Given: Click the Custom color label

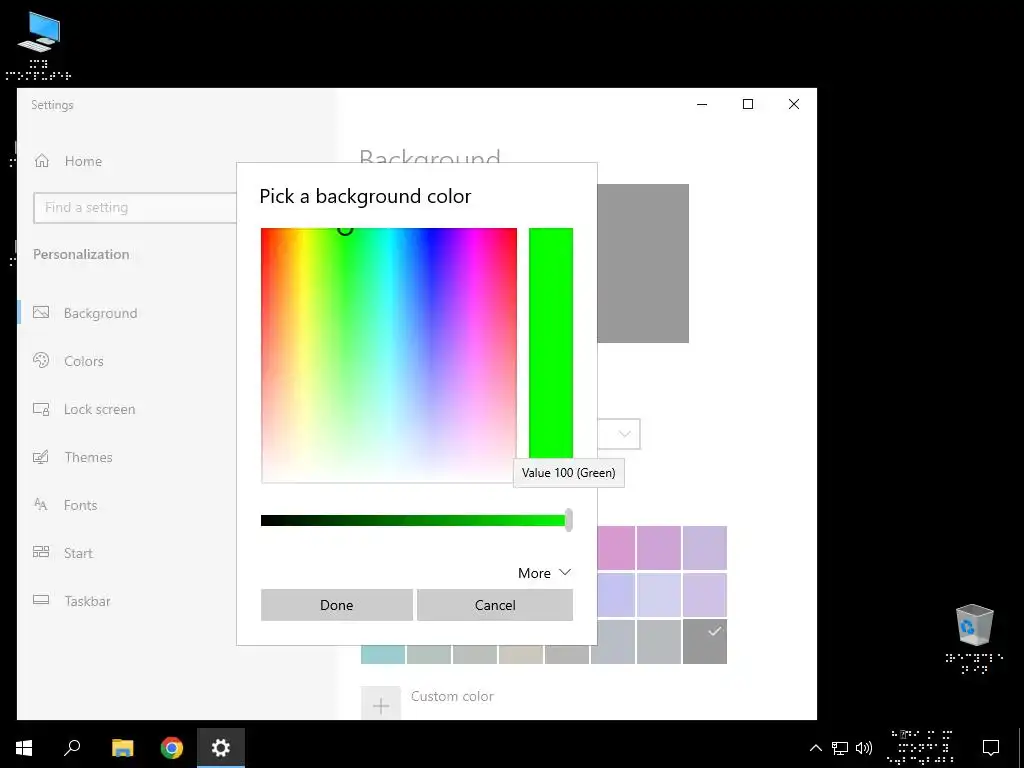Looking at the screenshot, I should coord(452,696).
